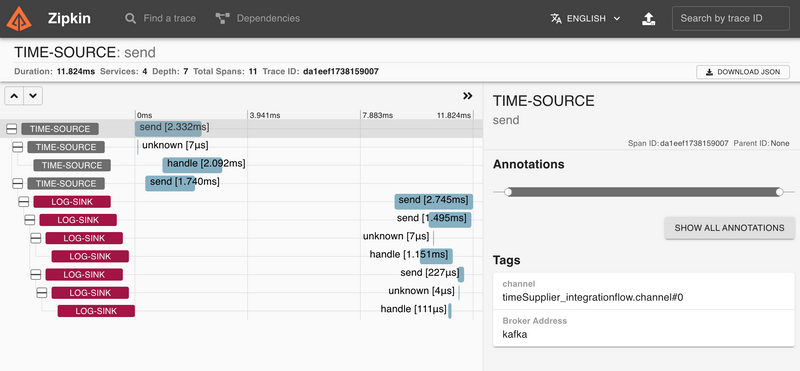Click the TIME-SOURCE: send trace heading
This screenshot has height=371, width=800.
tap(85, 52)
